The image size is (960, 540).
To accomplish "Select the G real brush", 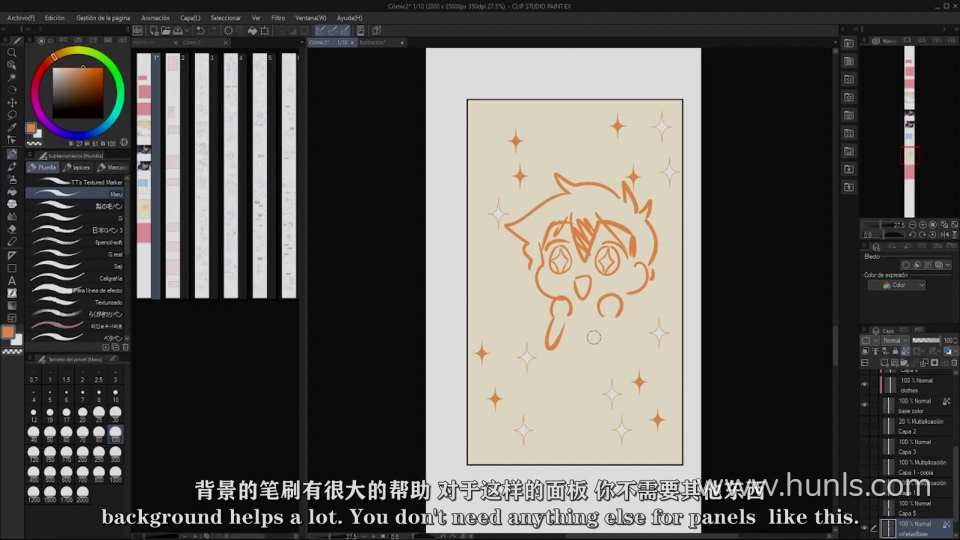I will 77,254.
